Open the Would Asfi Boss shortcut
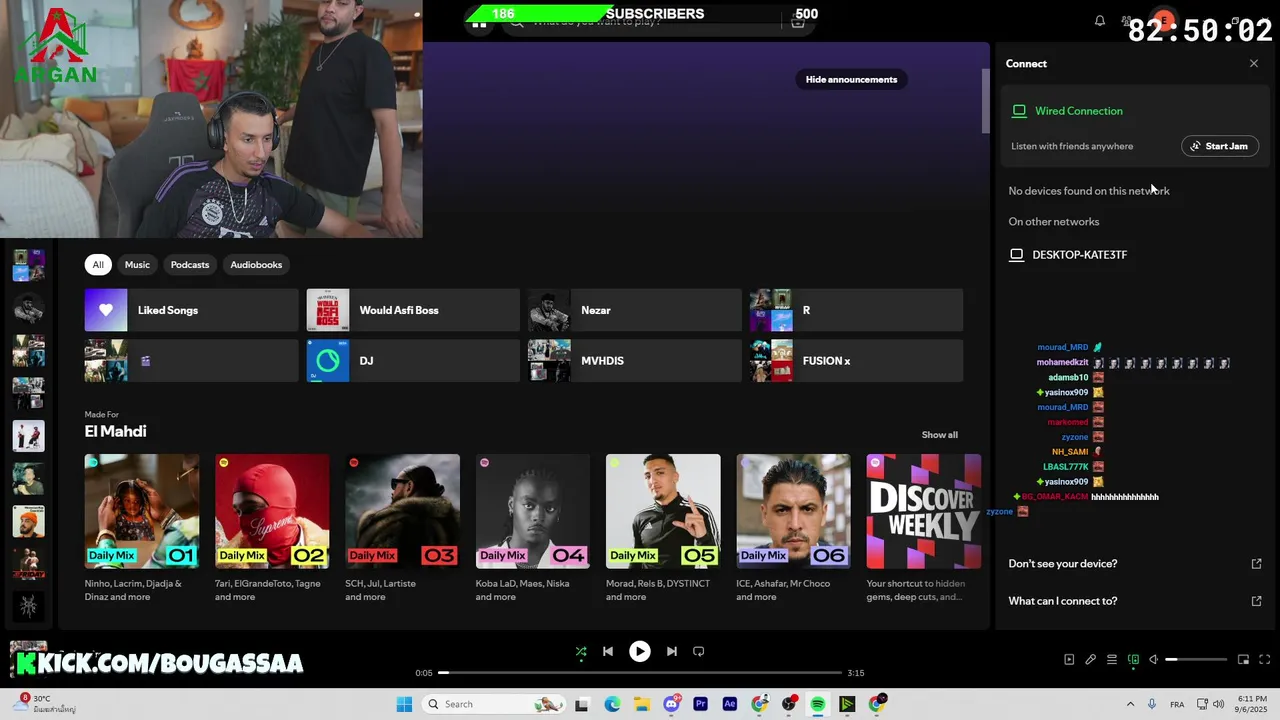 [x=413, y=310]
